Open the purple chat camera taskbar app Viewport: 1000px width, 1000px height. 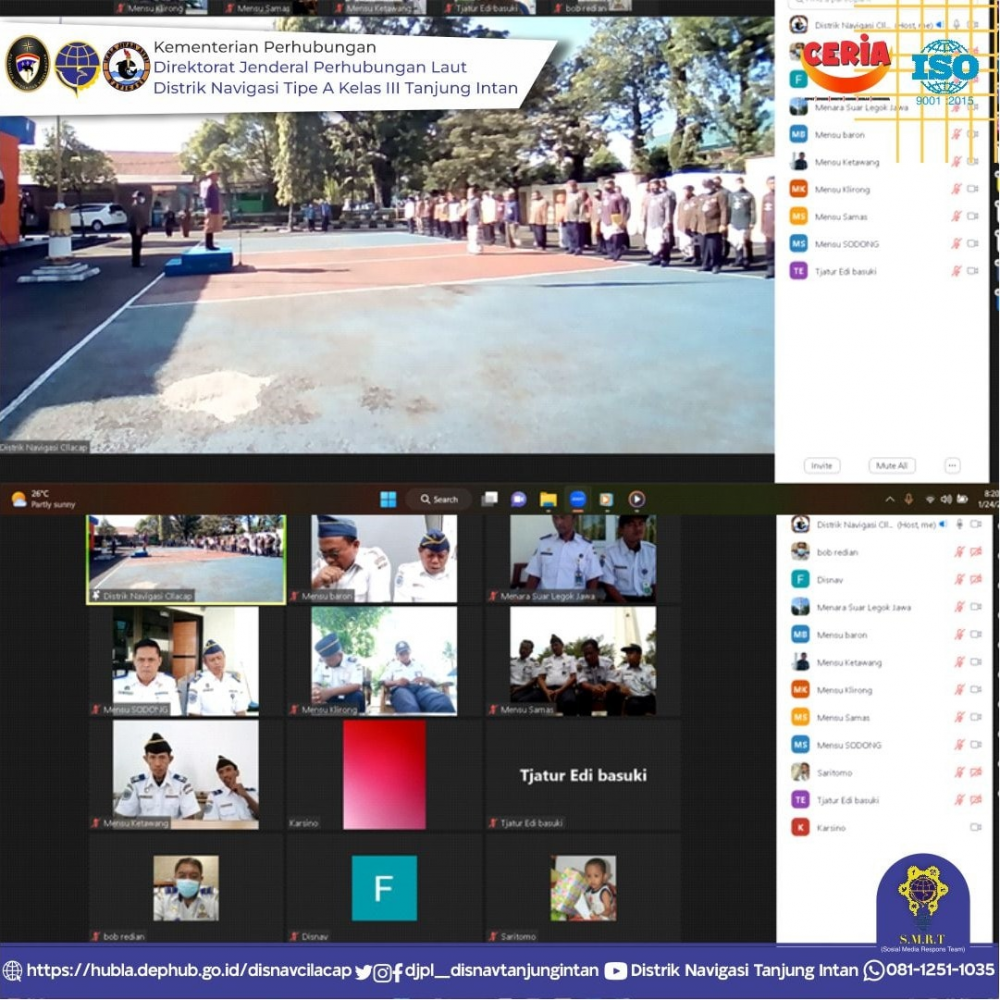pos(518,499)
